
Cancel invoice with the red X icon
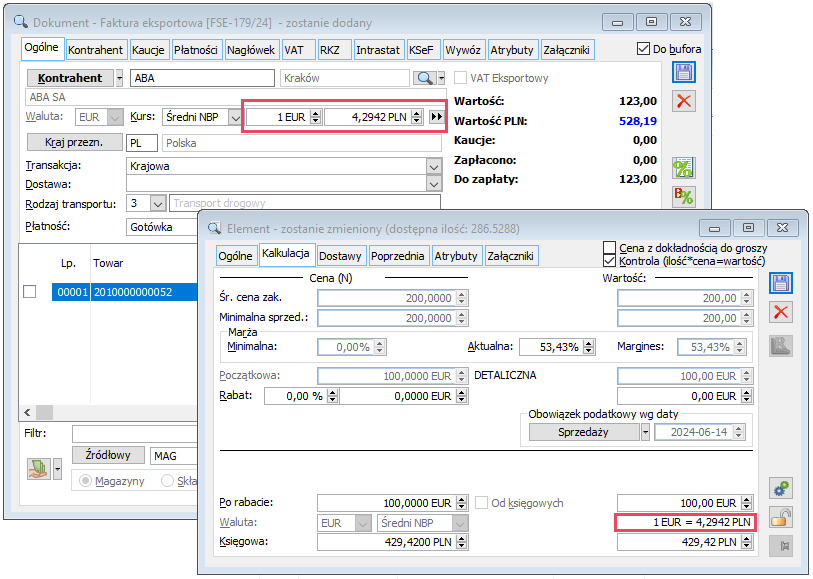point(683,101)
